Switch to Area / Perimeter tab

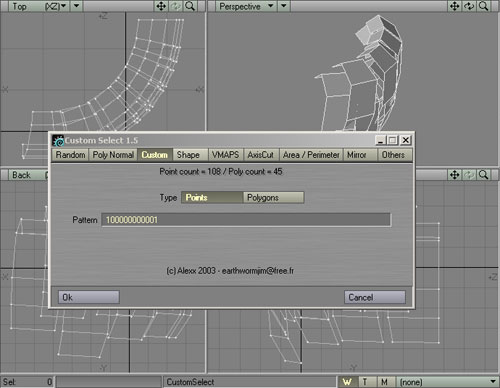(x=311, y=155)
